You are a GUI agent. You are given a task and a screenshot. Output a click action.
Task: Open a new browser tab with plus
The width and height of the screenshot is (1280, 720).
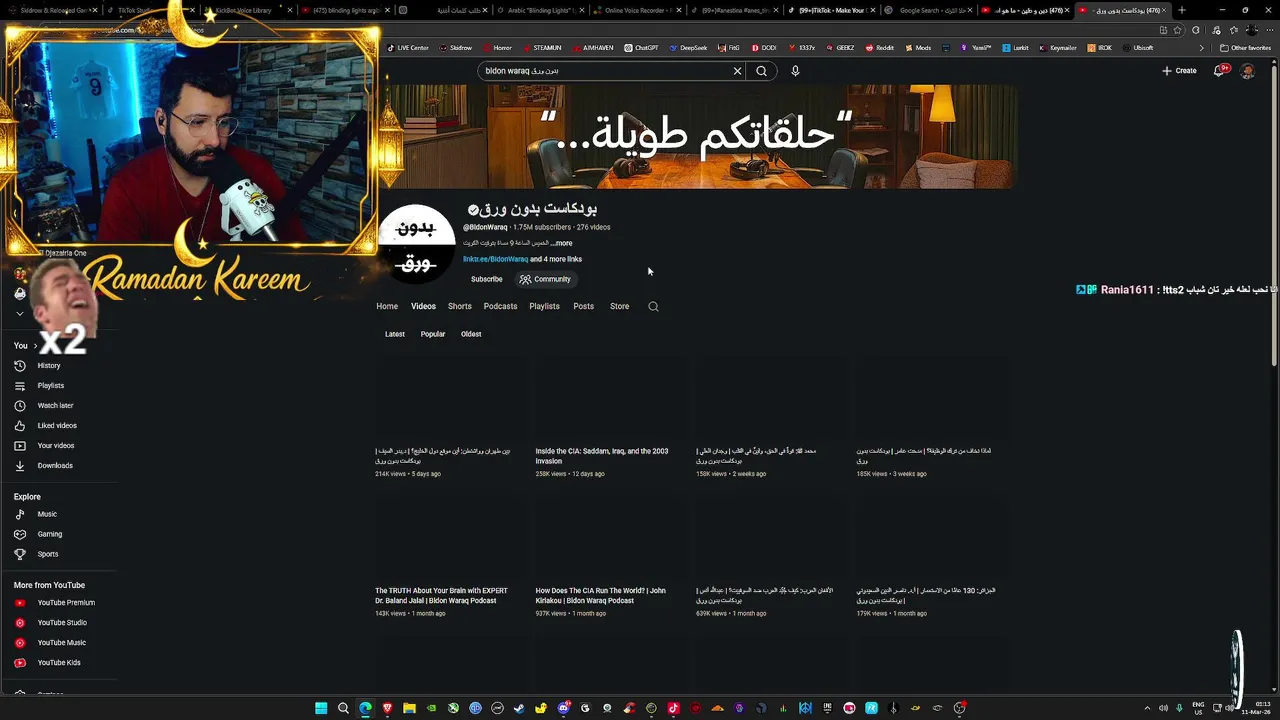tap(1182, 10)
